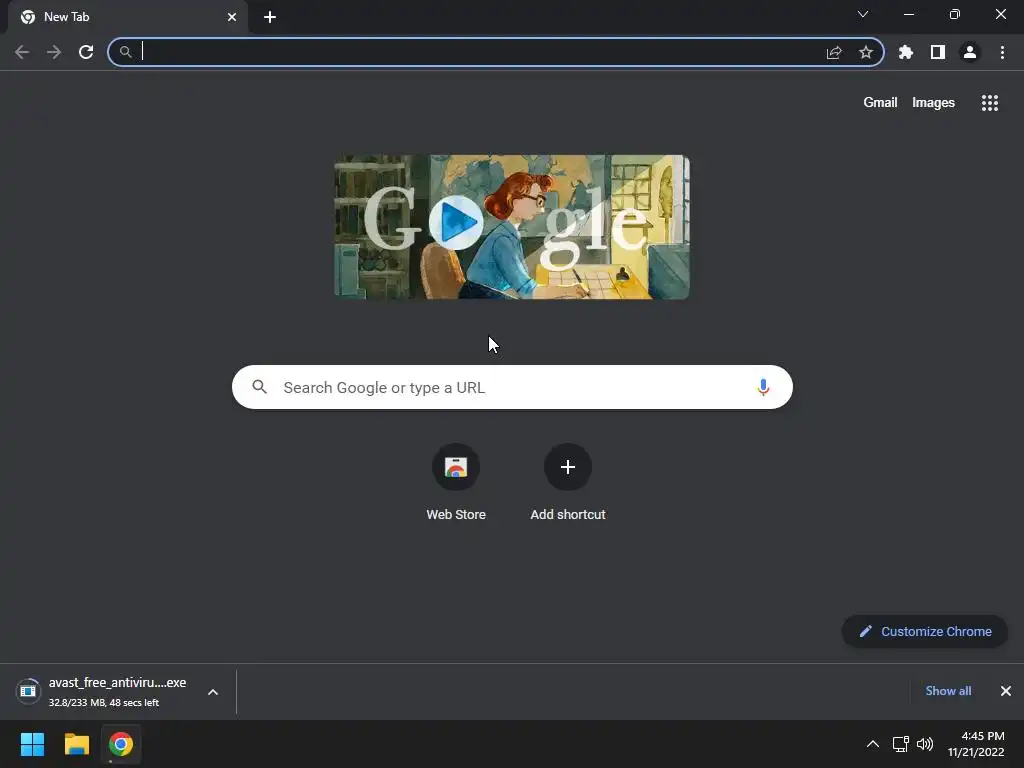Open the volume tray icon
This screenshot has width=1024, height=768.
925,744
